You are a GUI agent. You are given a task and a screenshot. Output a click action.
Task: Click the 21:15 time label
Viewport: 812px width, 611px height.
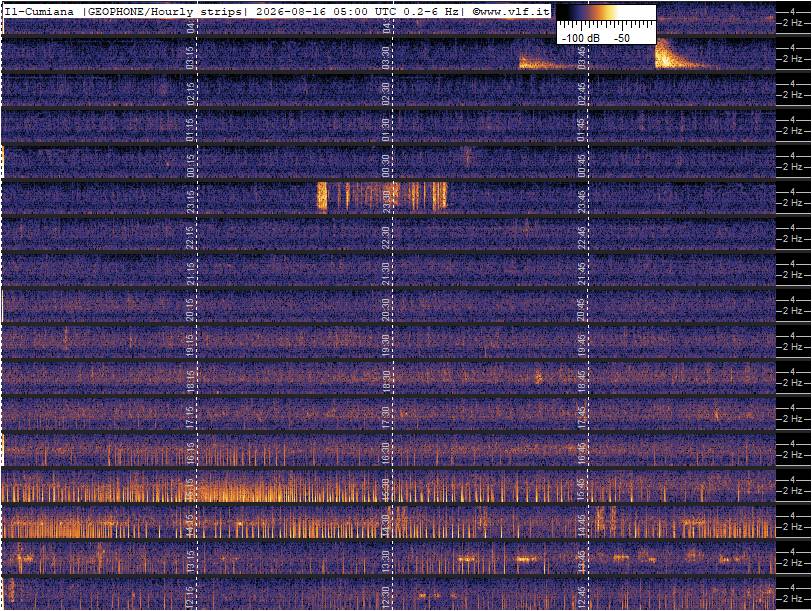(190, 273)
